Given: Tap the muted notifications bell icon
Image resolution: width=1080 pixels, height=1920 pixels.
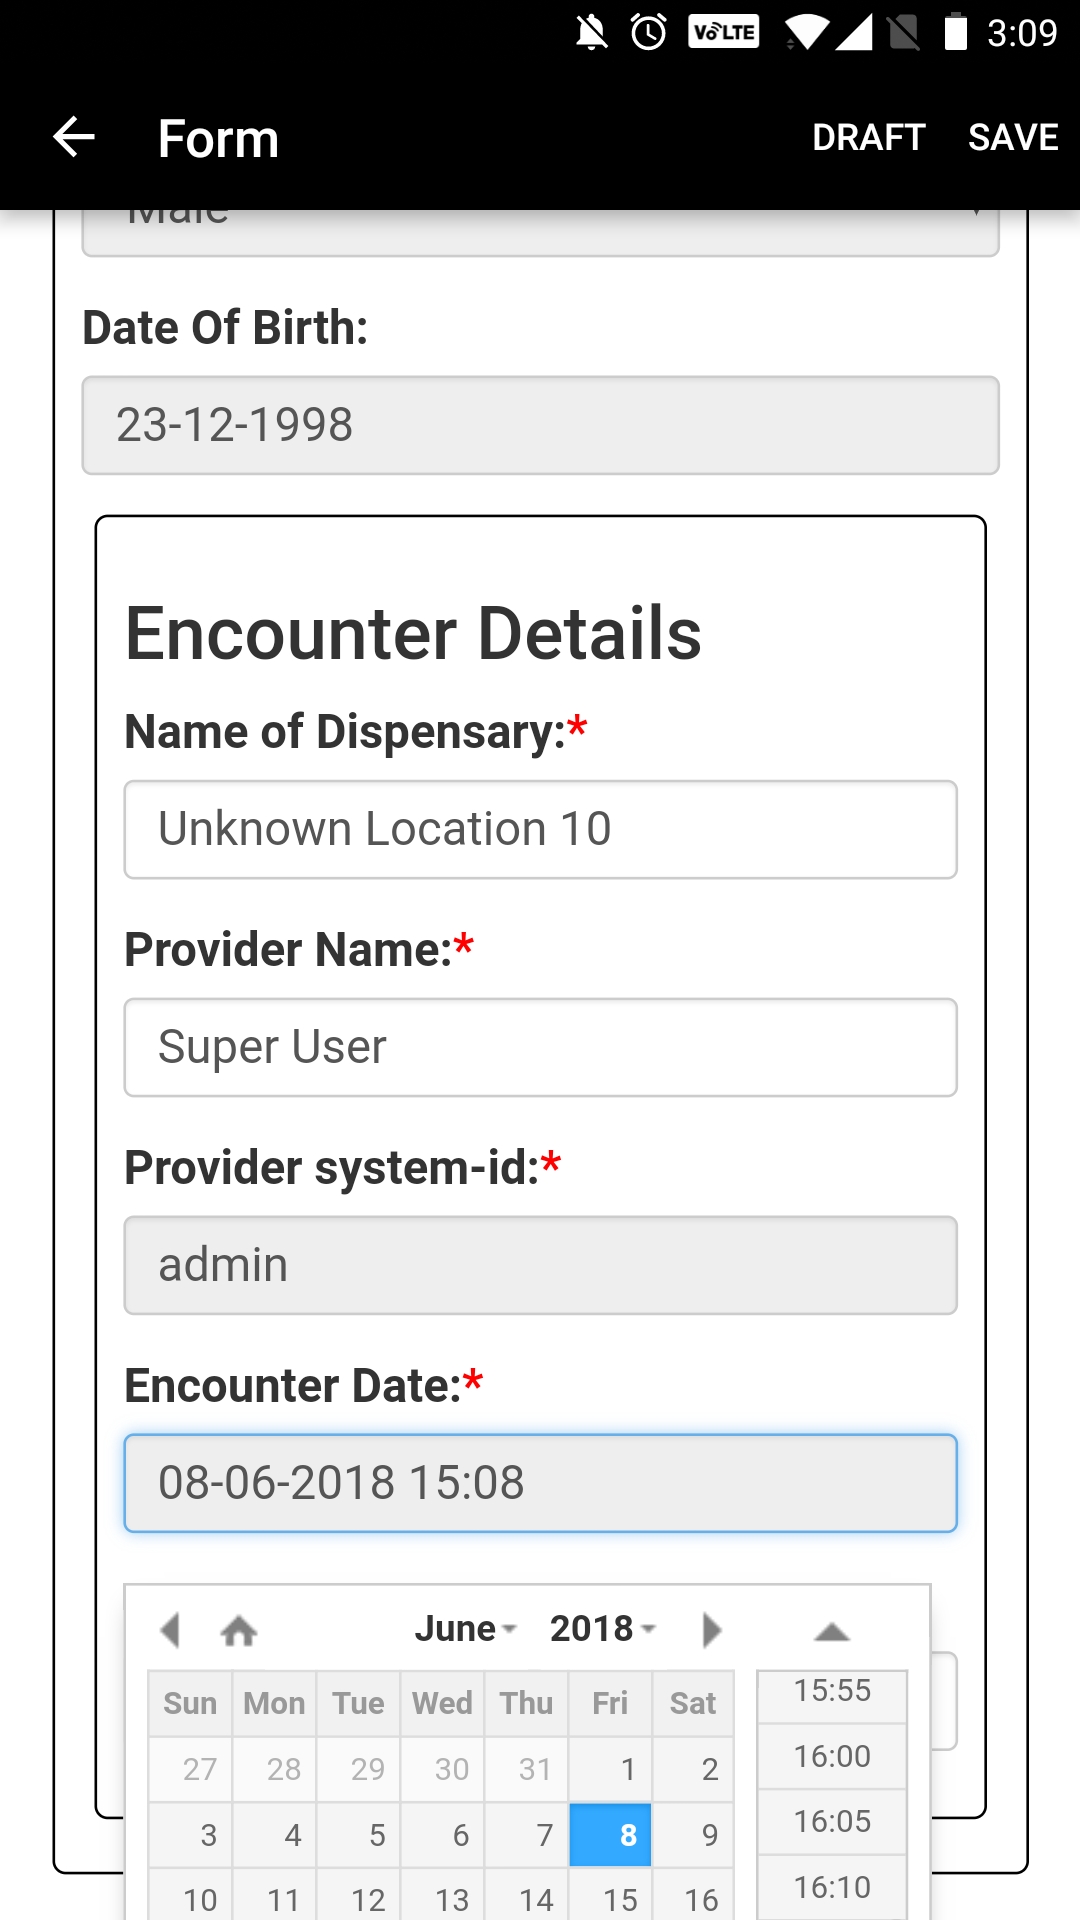Looking at the screenshot, I should click(x=591, y=33).
